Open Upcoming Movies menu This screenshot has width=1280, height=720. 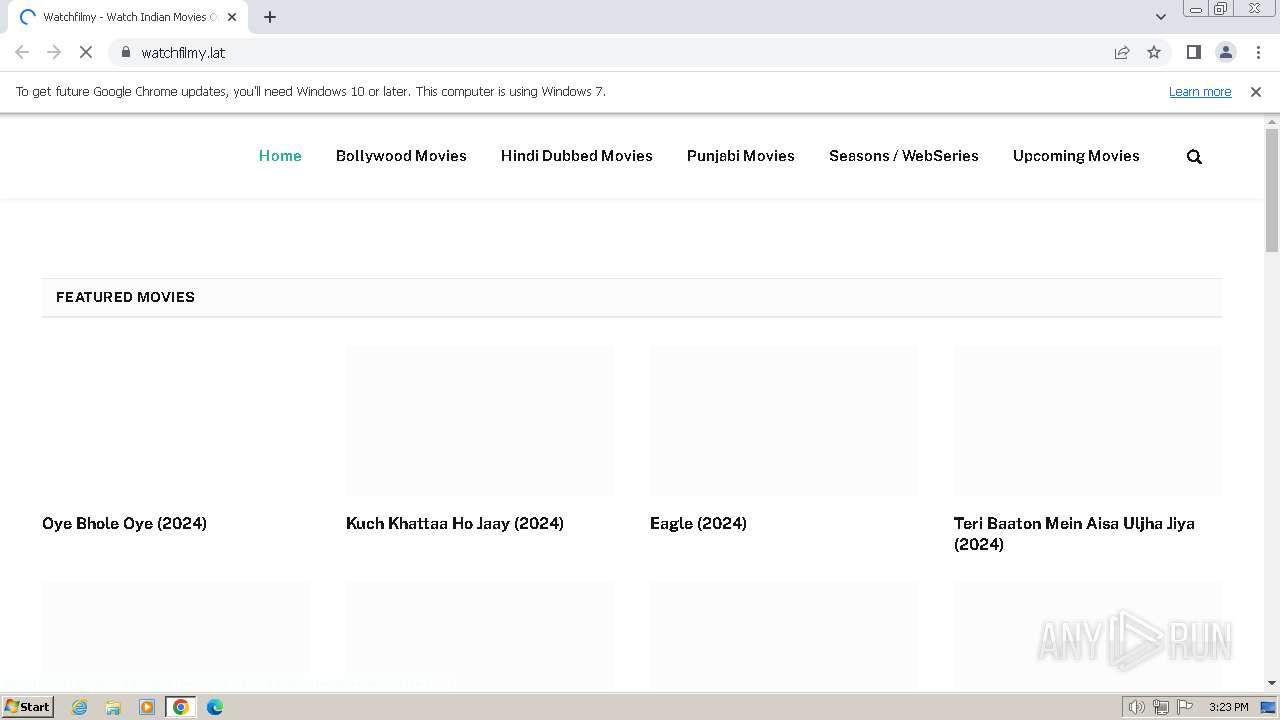coord(1076,156)
